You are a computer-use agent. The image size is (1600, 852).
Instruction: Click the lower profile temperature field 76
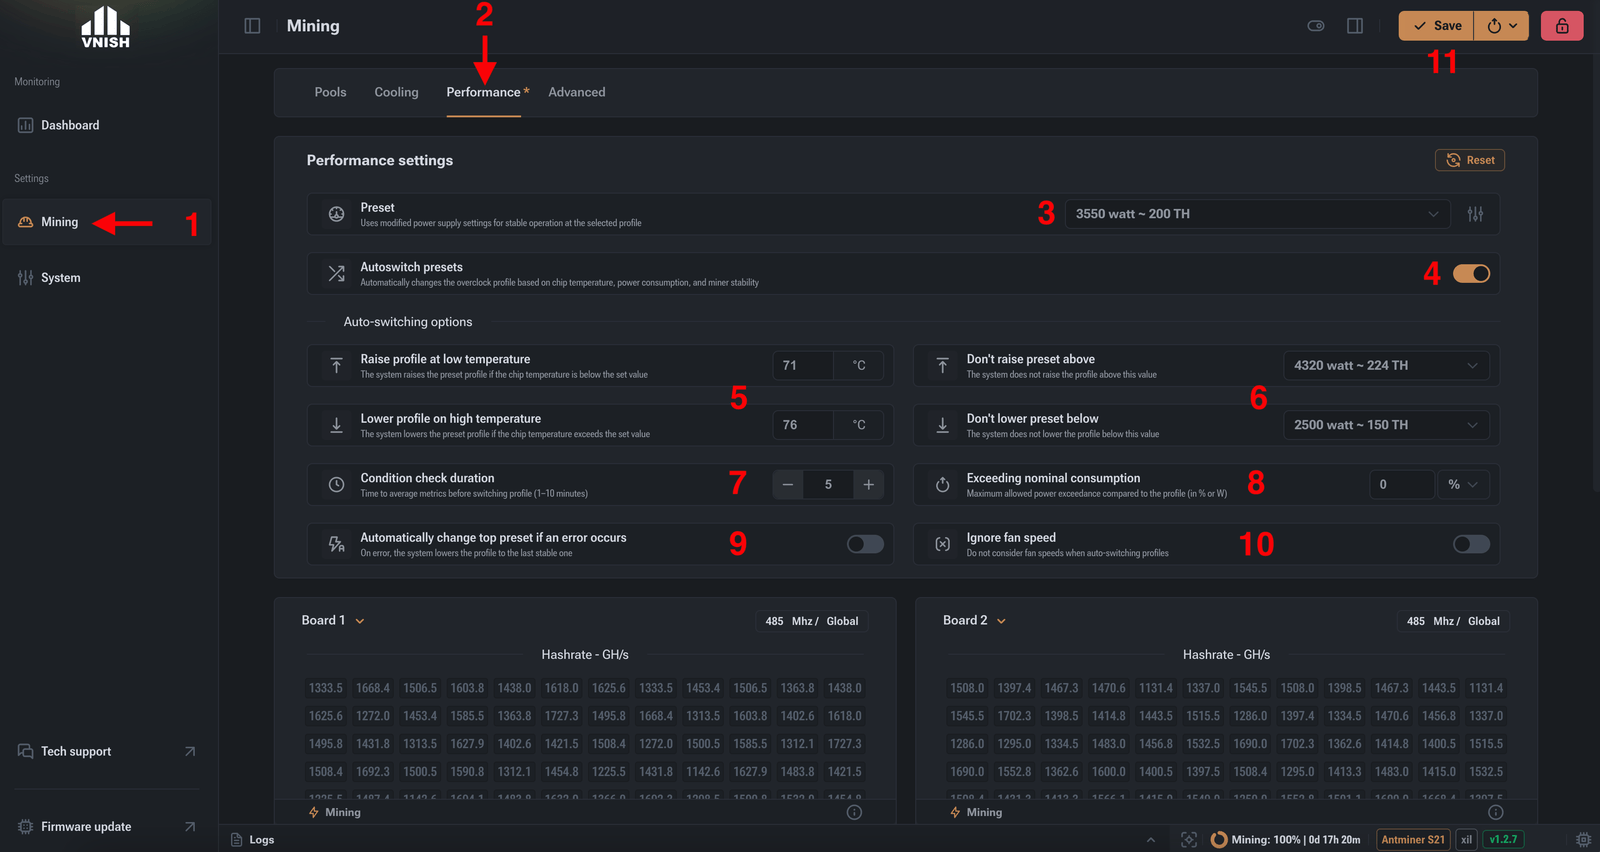pyautogui.click(x=803, y=425)
